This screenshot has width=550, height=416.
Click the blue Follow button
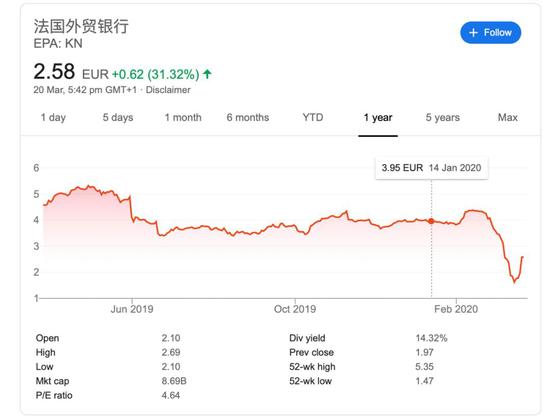tap(490, 33)
